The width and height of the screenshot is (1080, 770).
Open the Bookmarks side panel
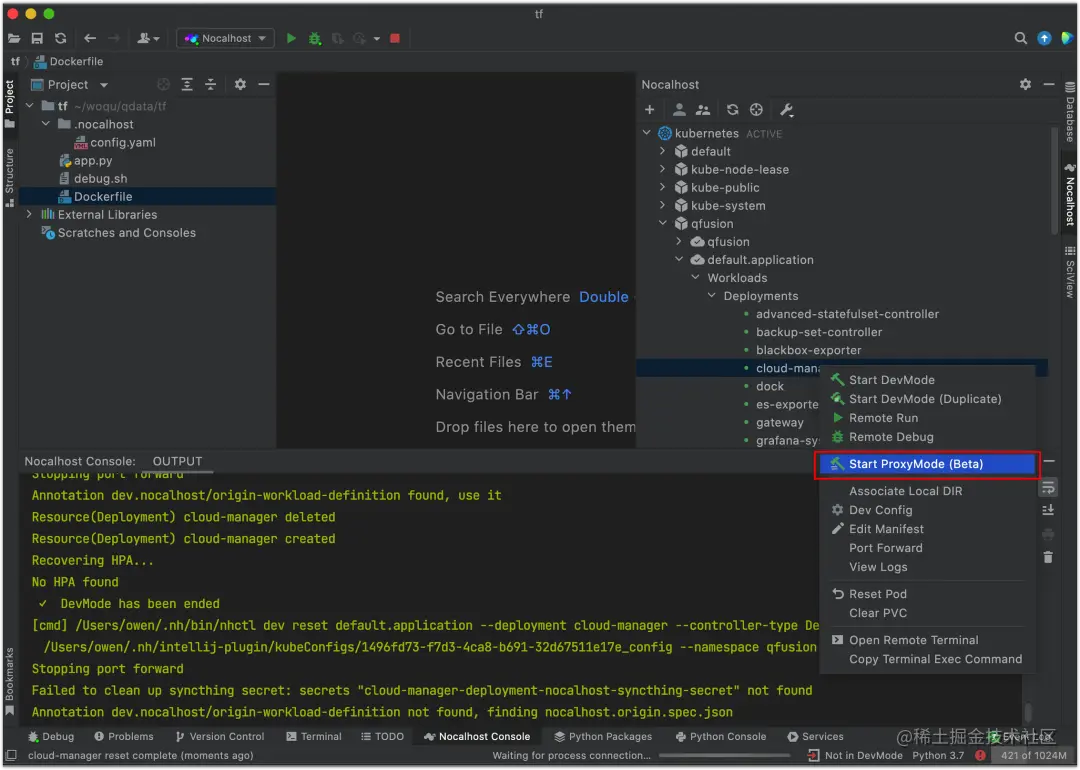pos(9,680)
